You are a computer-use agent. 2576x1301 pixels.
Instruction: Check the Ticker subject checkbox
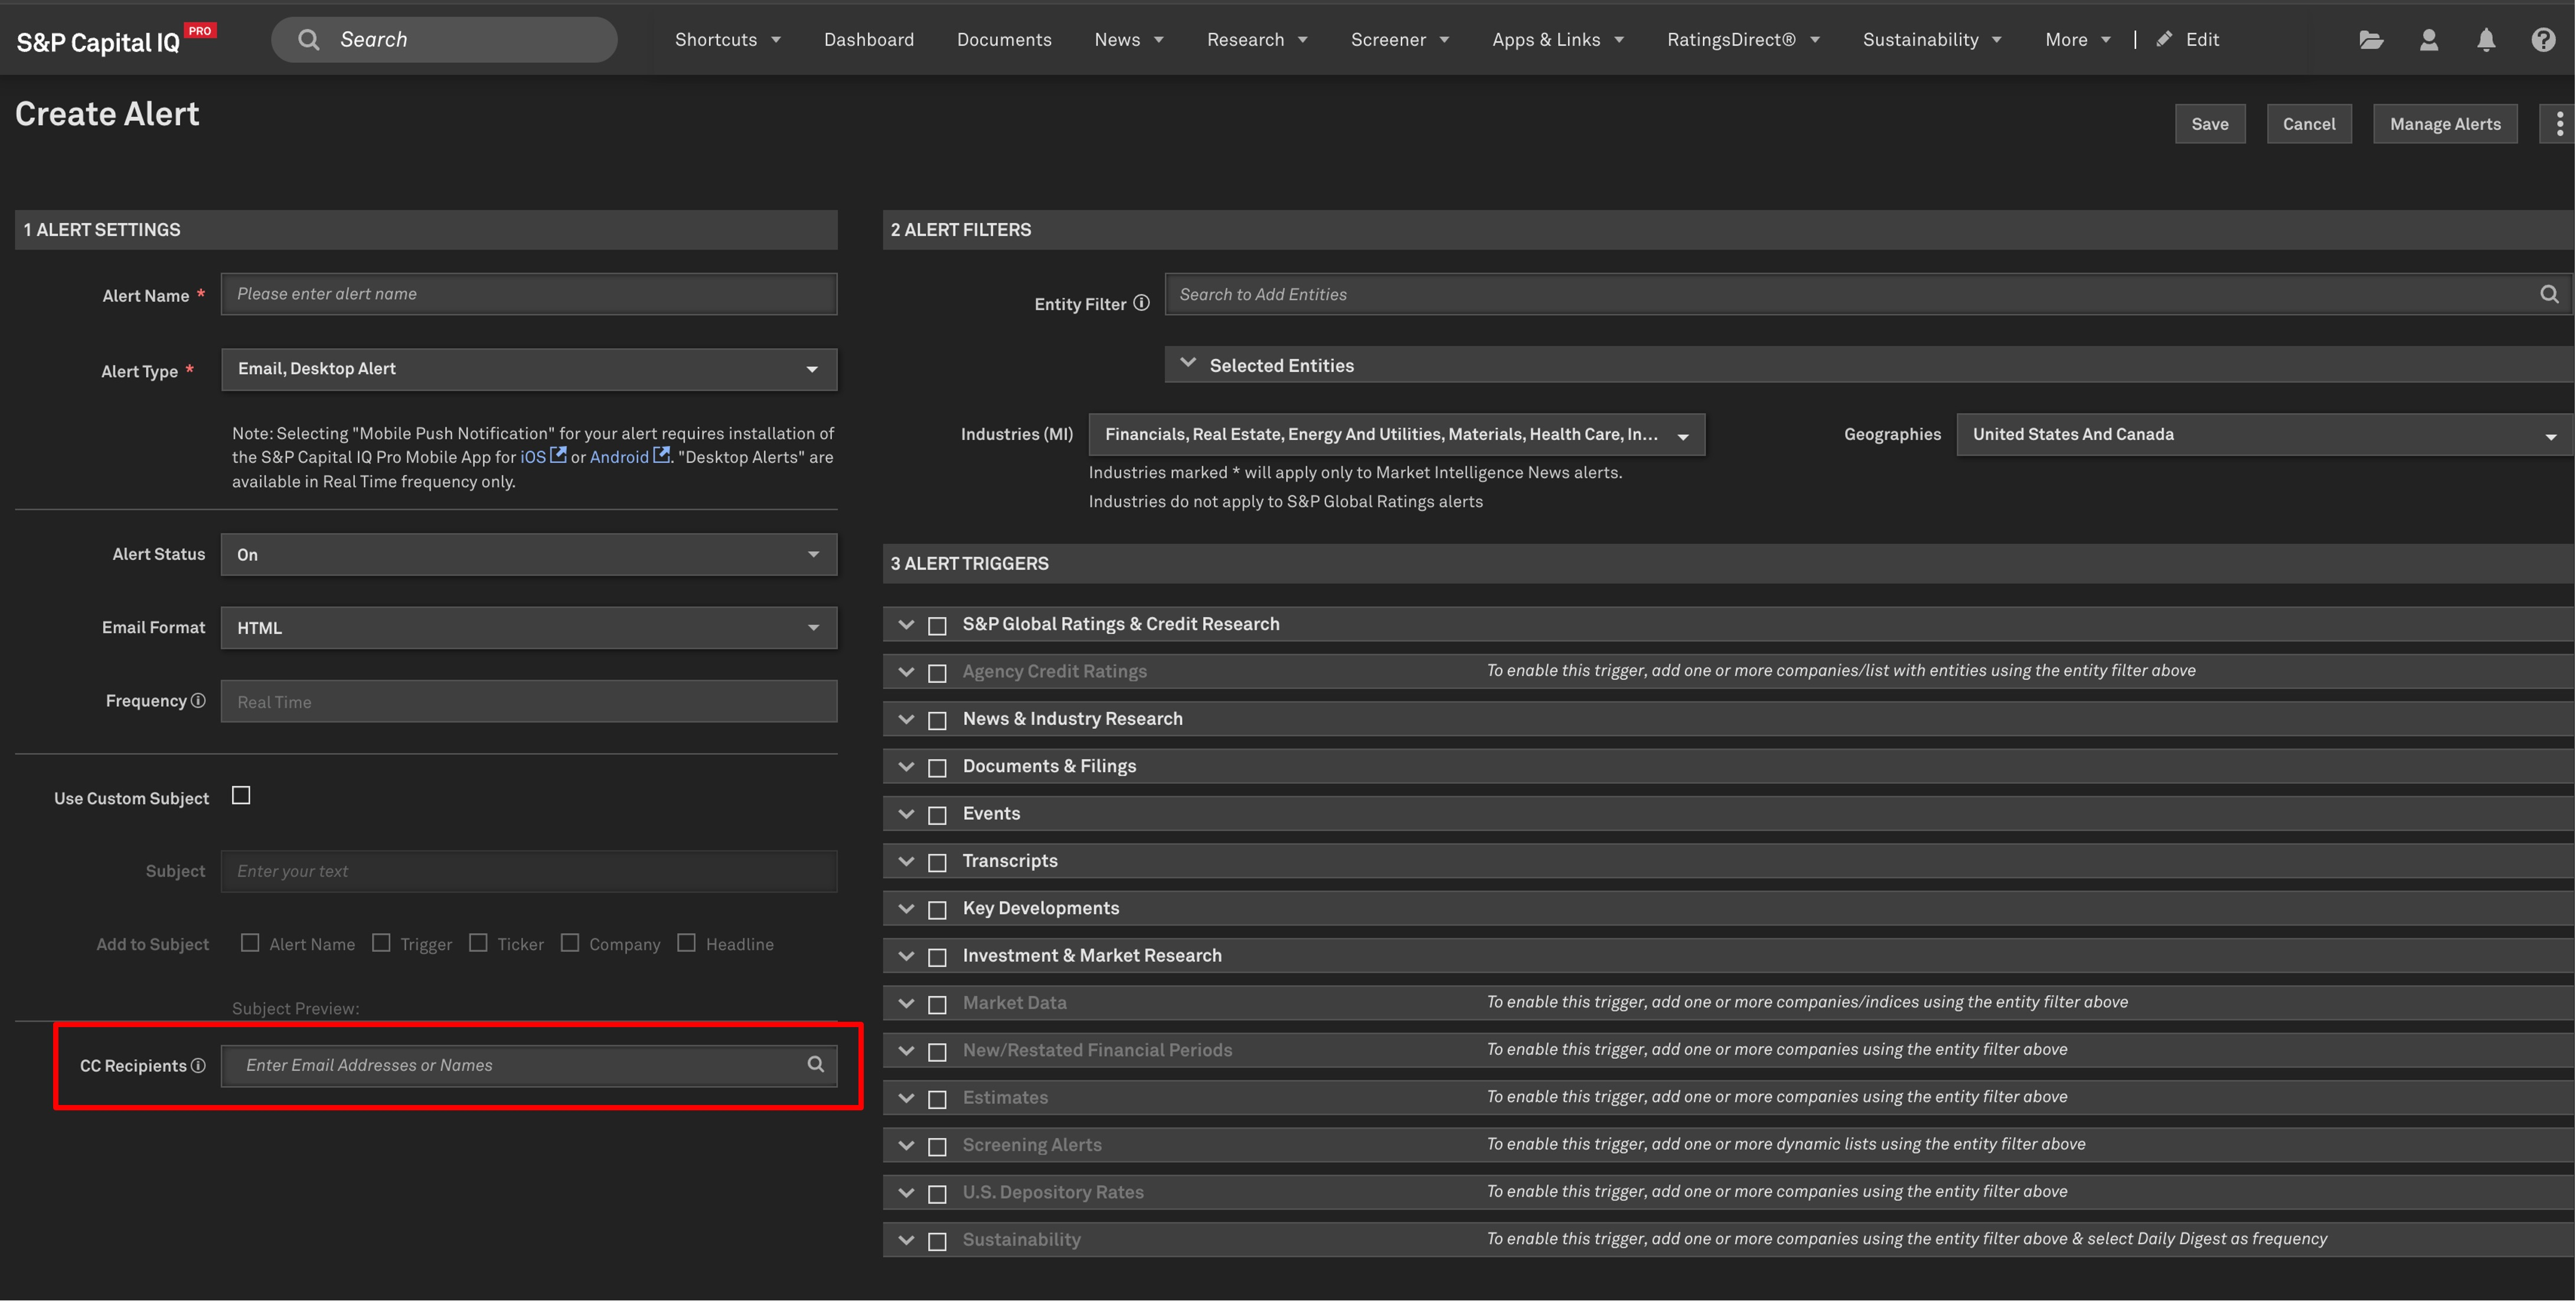click(478, 943)
